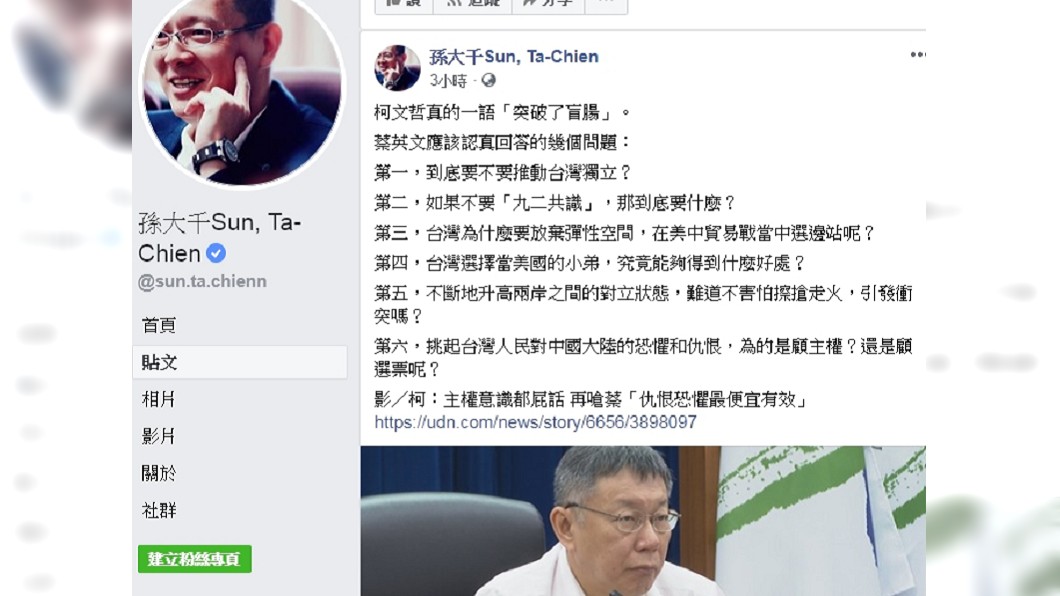The height and width of the screenshot is (596, 1060).
Task: Click the Share (分享) page button
Action: click(548, 5)
